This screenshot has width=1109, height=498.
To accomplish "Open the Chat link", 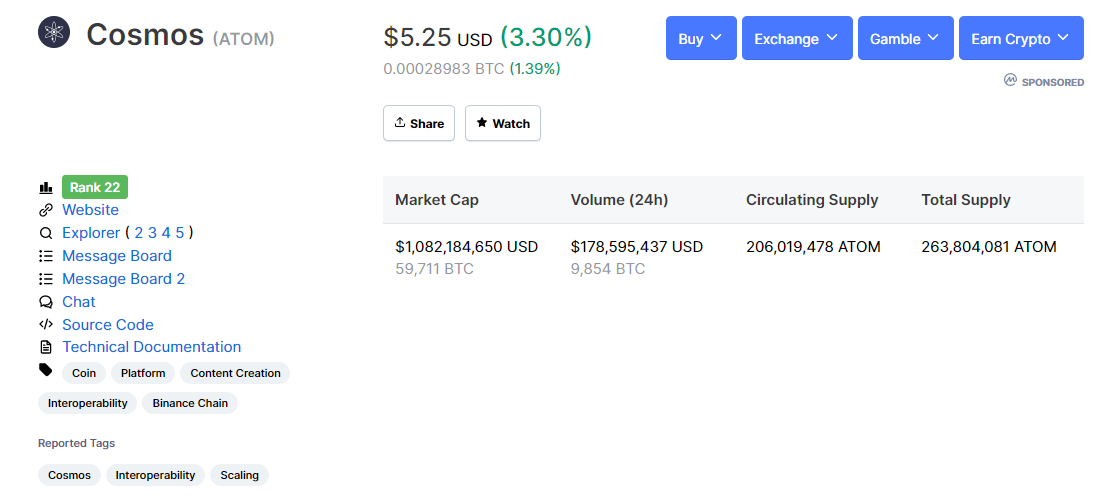I will pyautogui.click(x=79, y=302).
